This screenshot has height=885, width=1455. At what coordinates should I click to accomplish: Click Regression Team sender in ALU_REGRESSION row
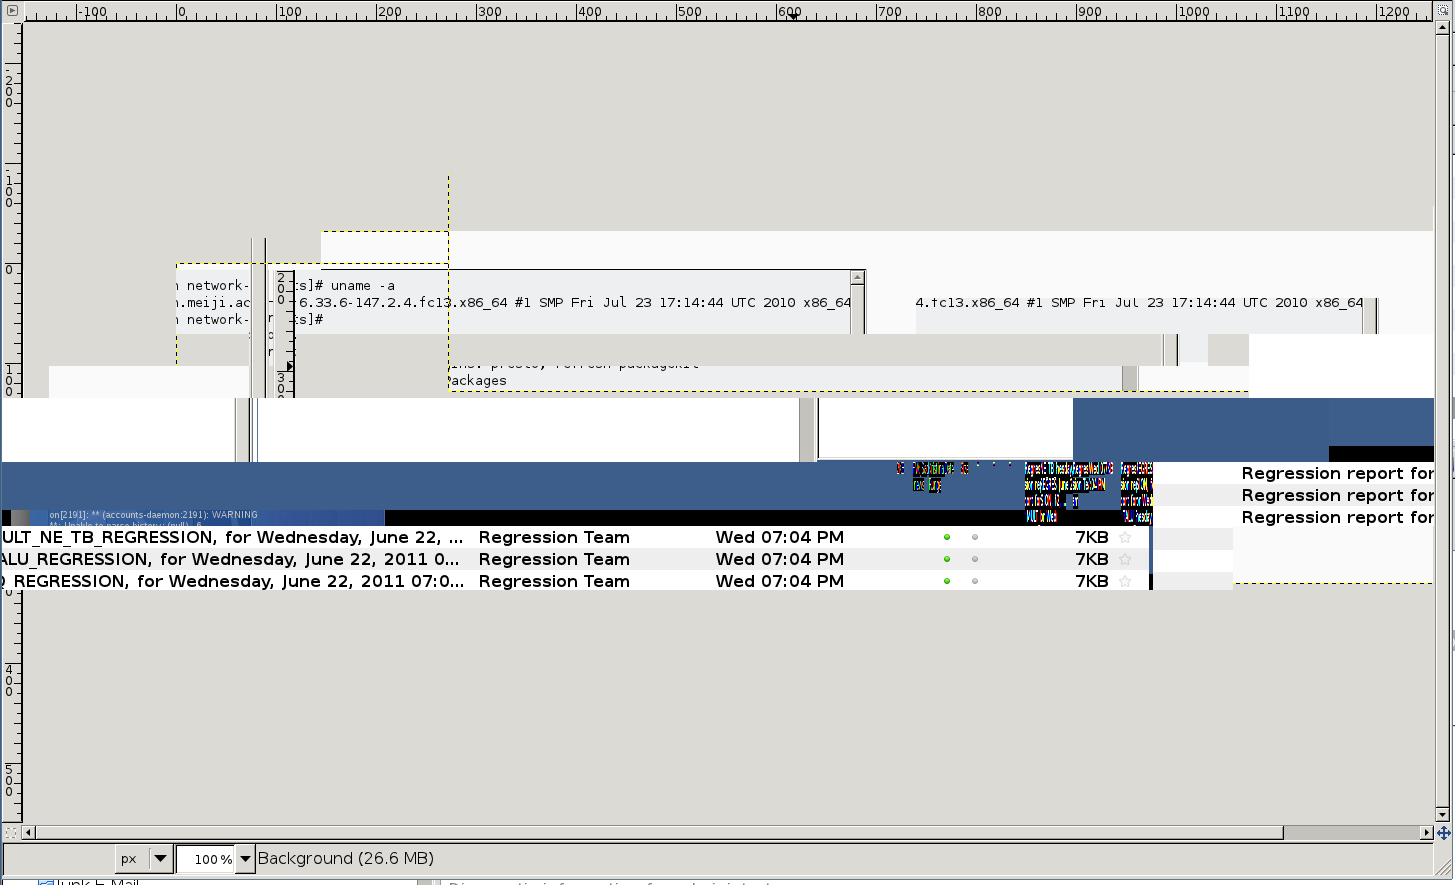[x=554, y=559]
